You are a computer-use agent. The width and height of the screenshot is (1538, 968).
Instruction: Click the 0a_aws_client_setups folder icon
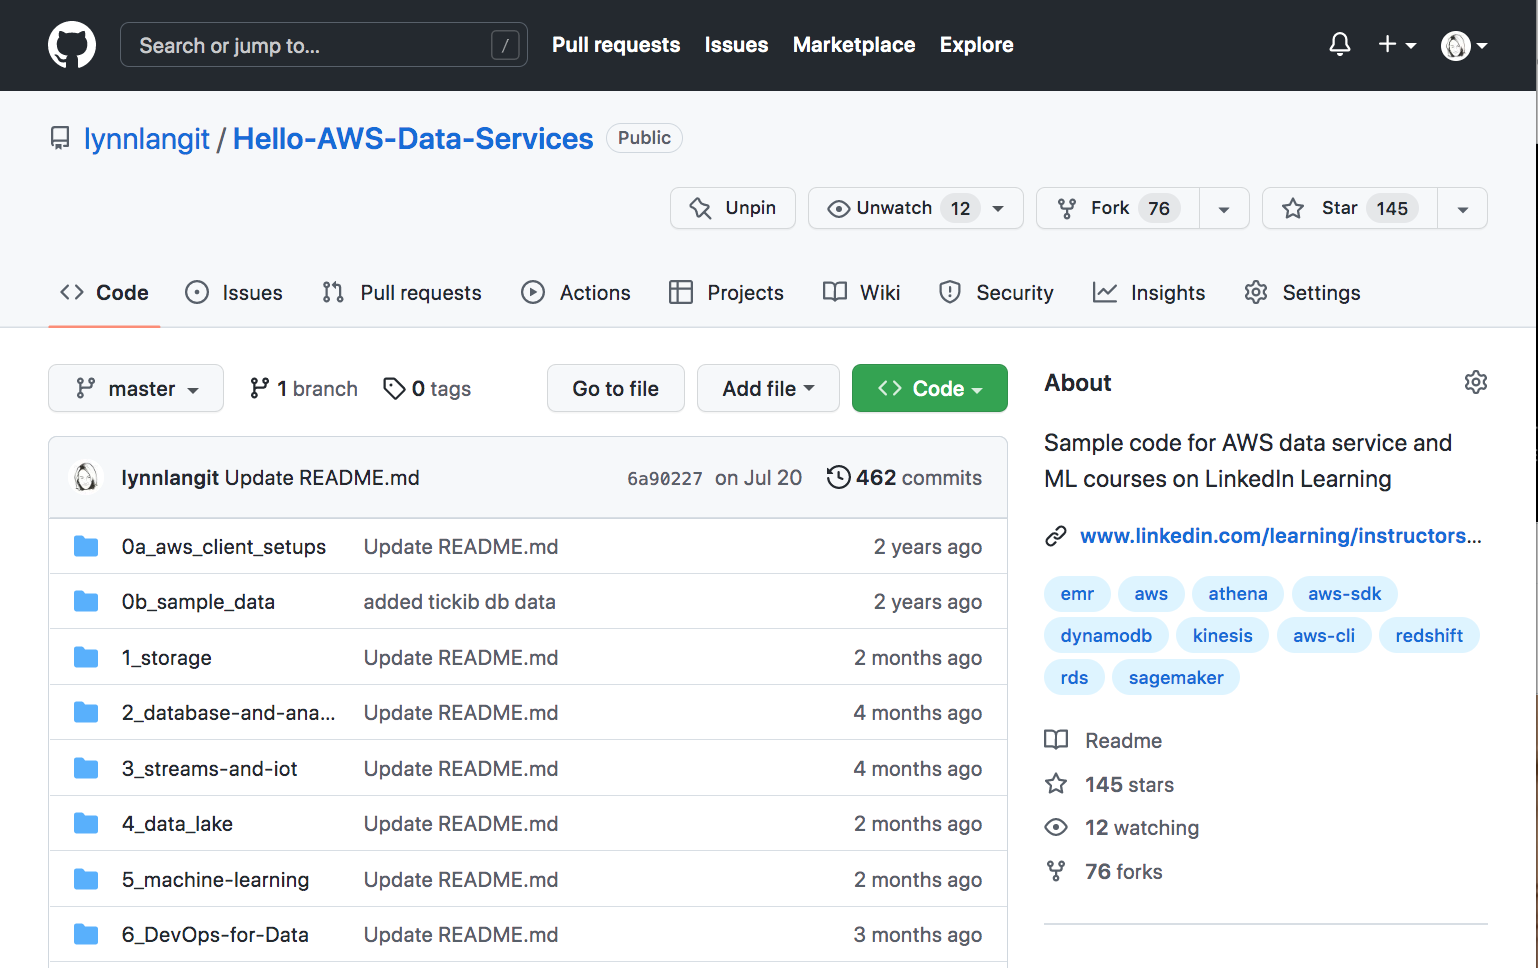click(86, 546)
